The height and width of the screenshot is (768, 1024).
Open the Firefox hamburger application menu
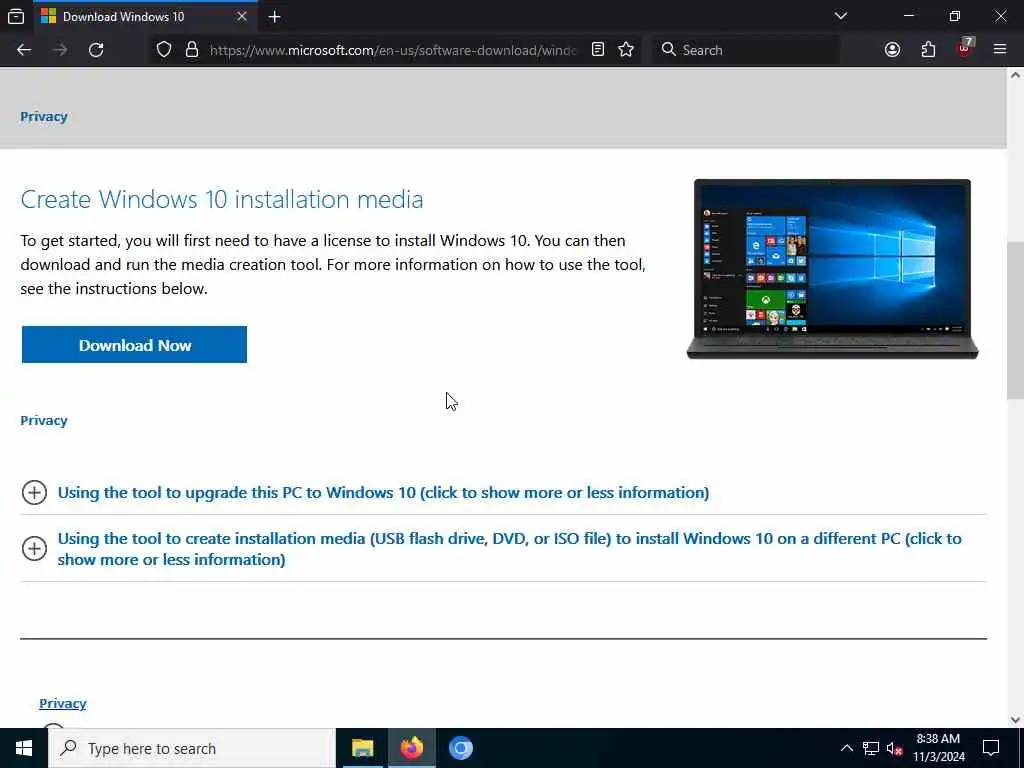click(1000, 50)
